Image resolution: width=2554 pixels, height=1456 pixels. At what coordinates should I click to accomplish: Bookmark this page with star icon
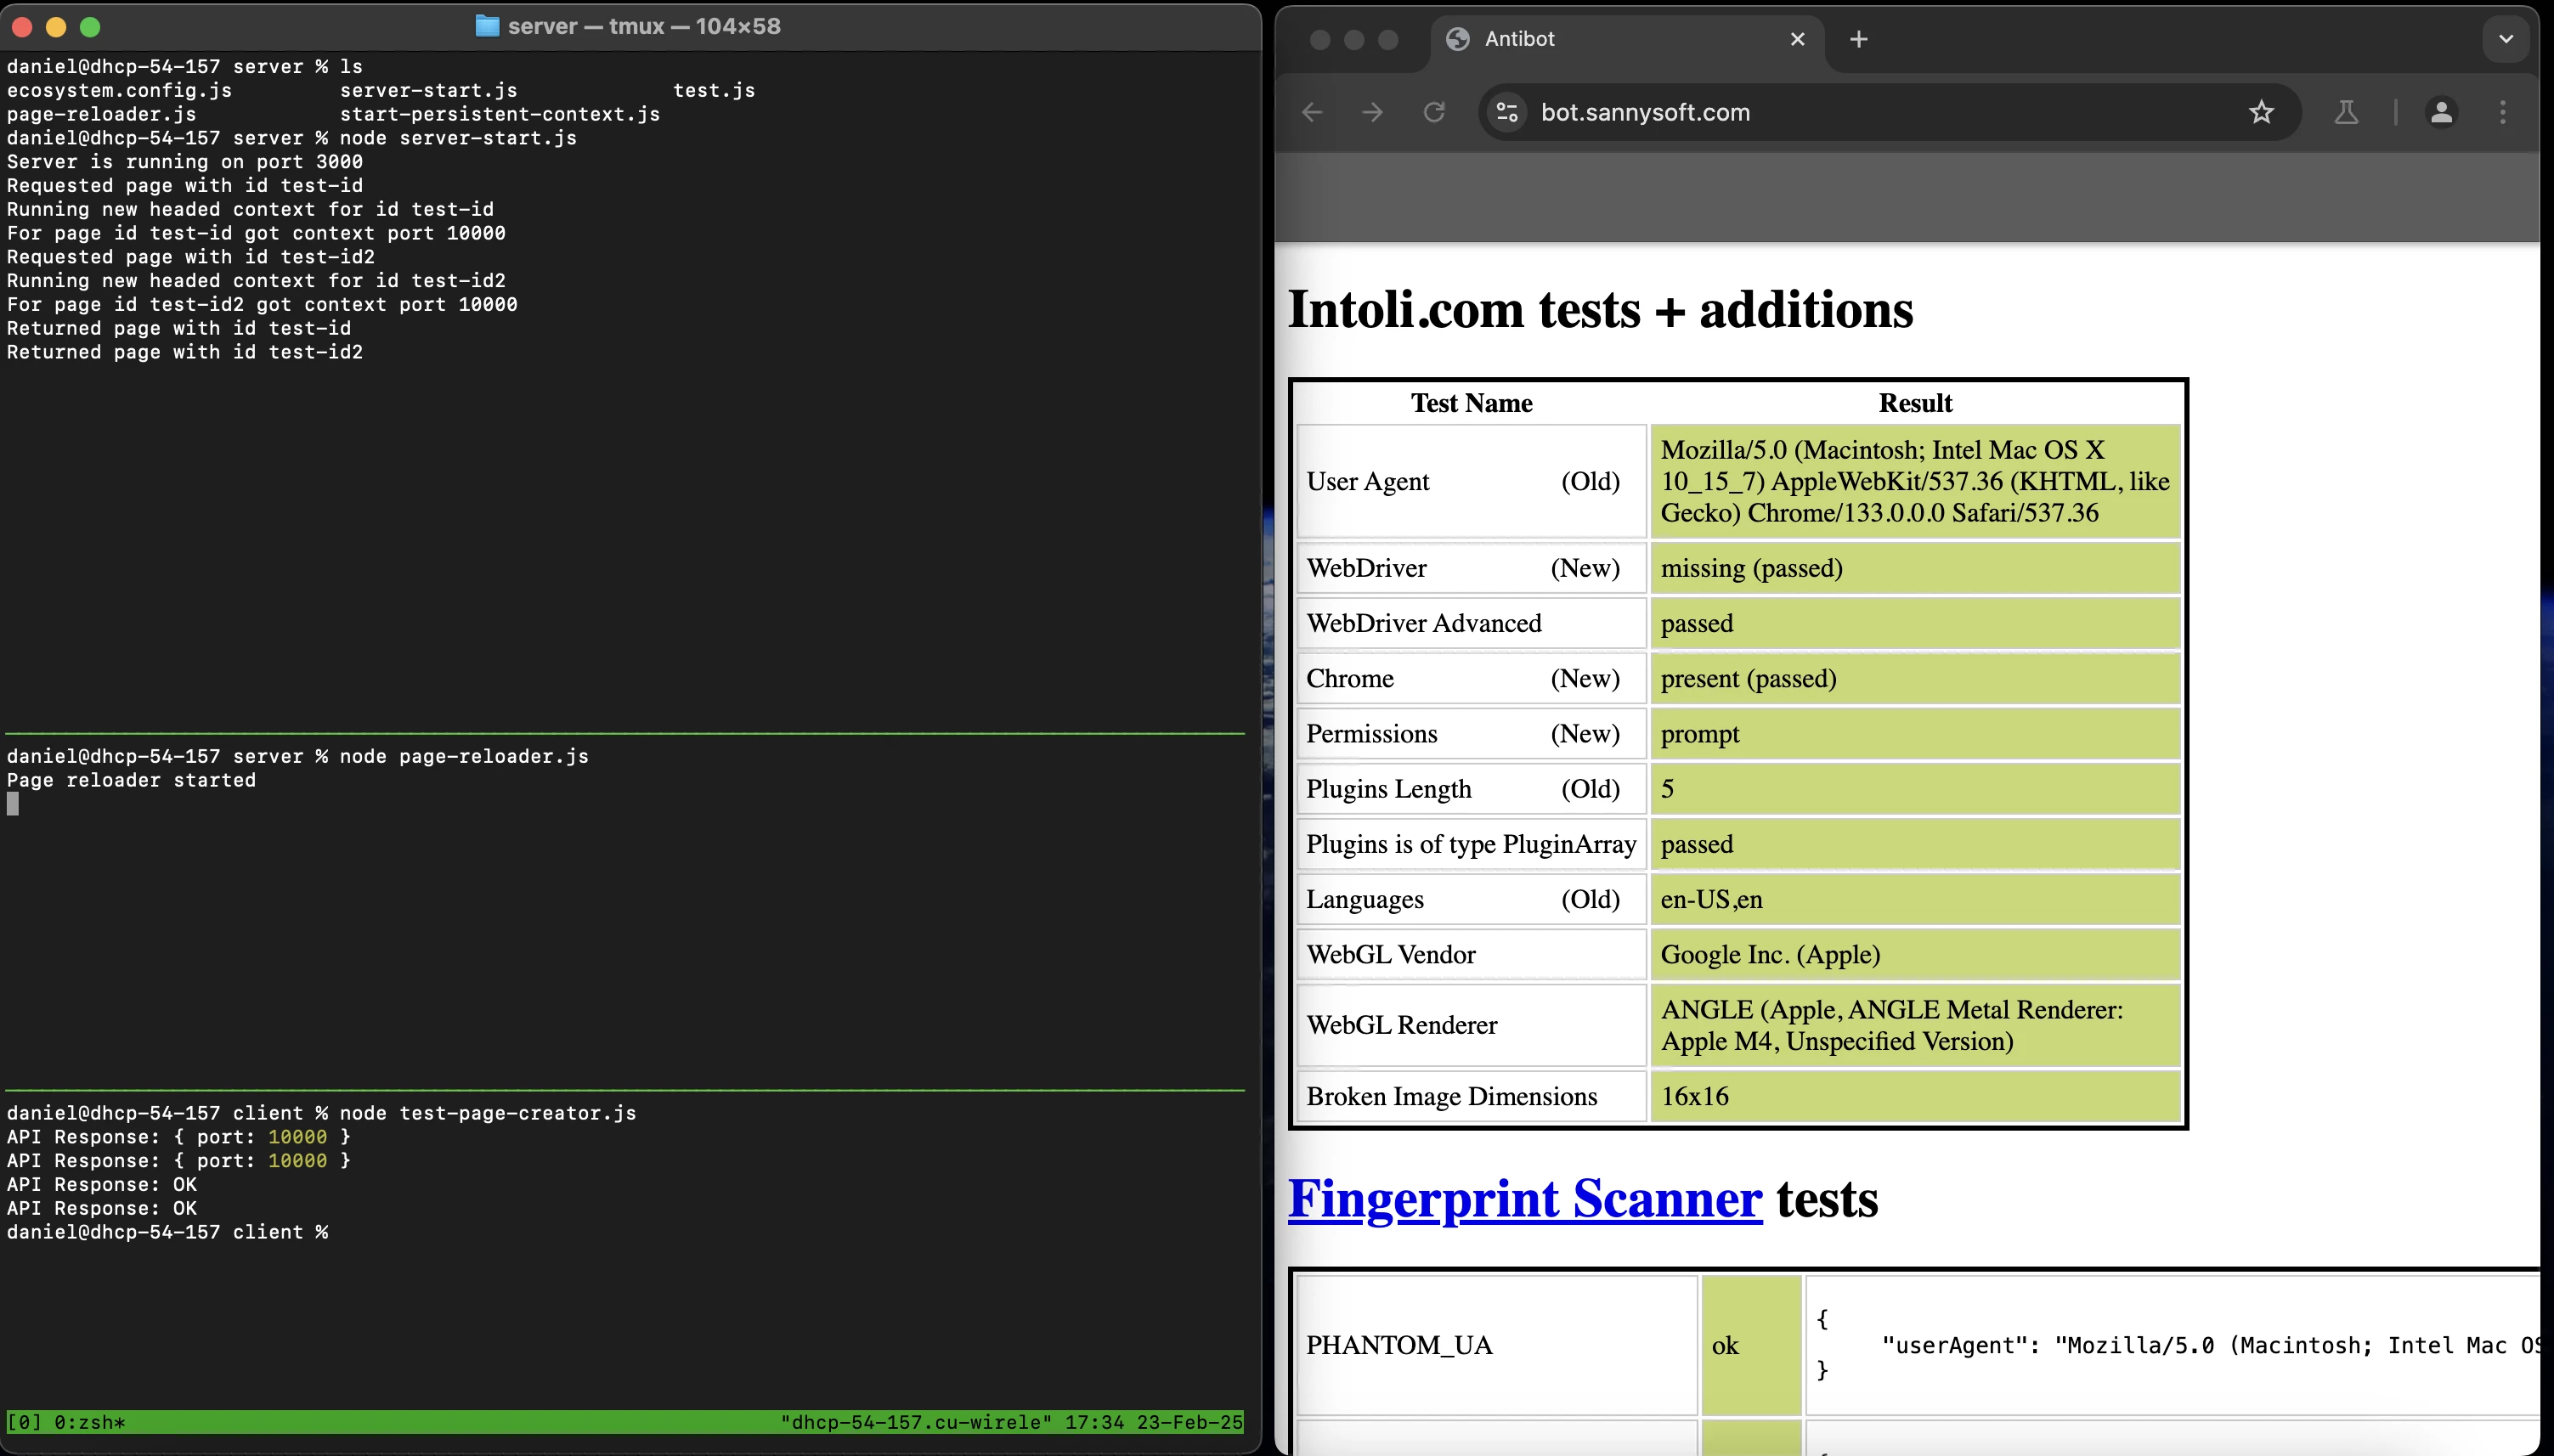(x=2261, y=112)
